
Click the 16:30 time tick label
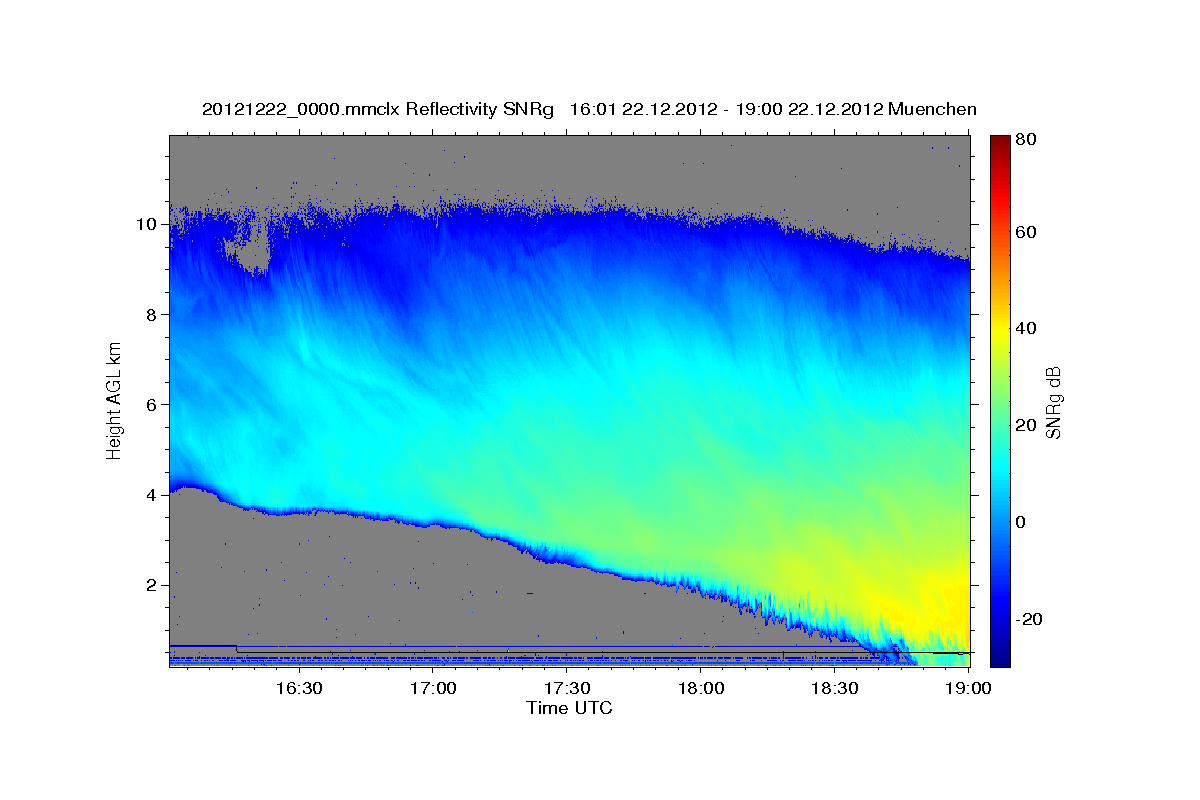(x=298, y=689)
